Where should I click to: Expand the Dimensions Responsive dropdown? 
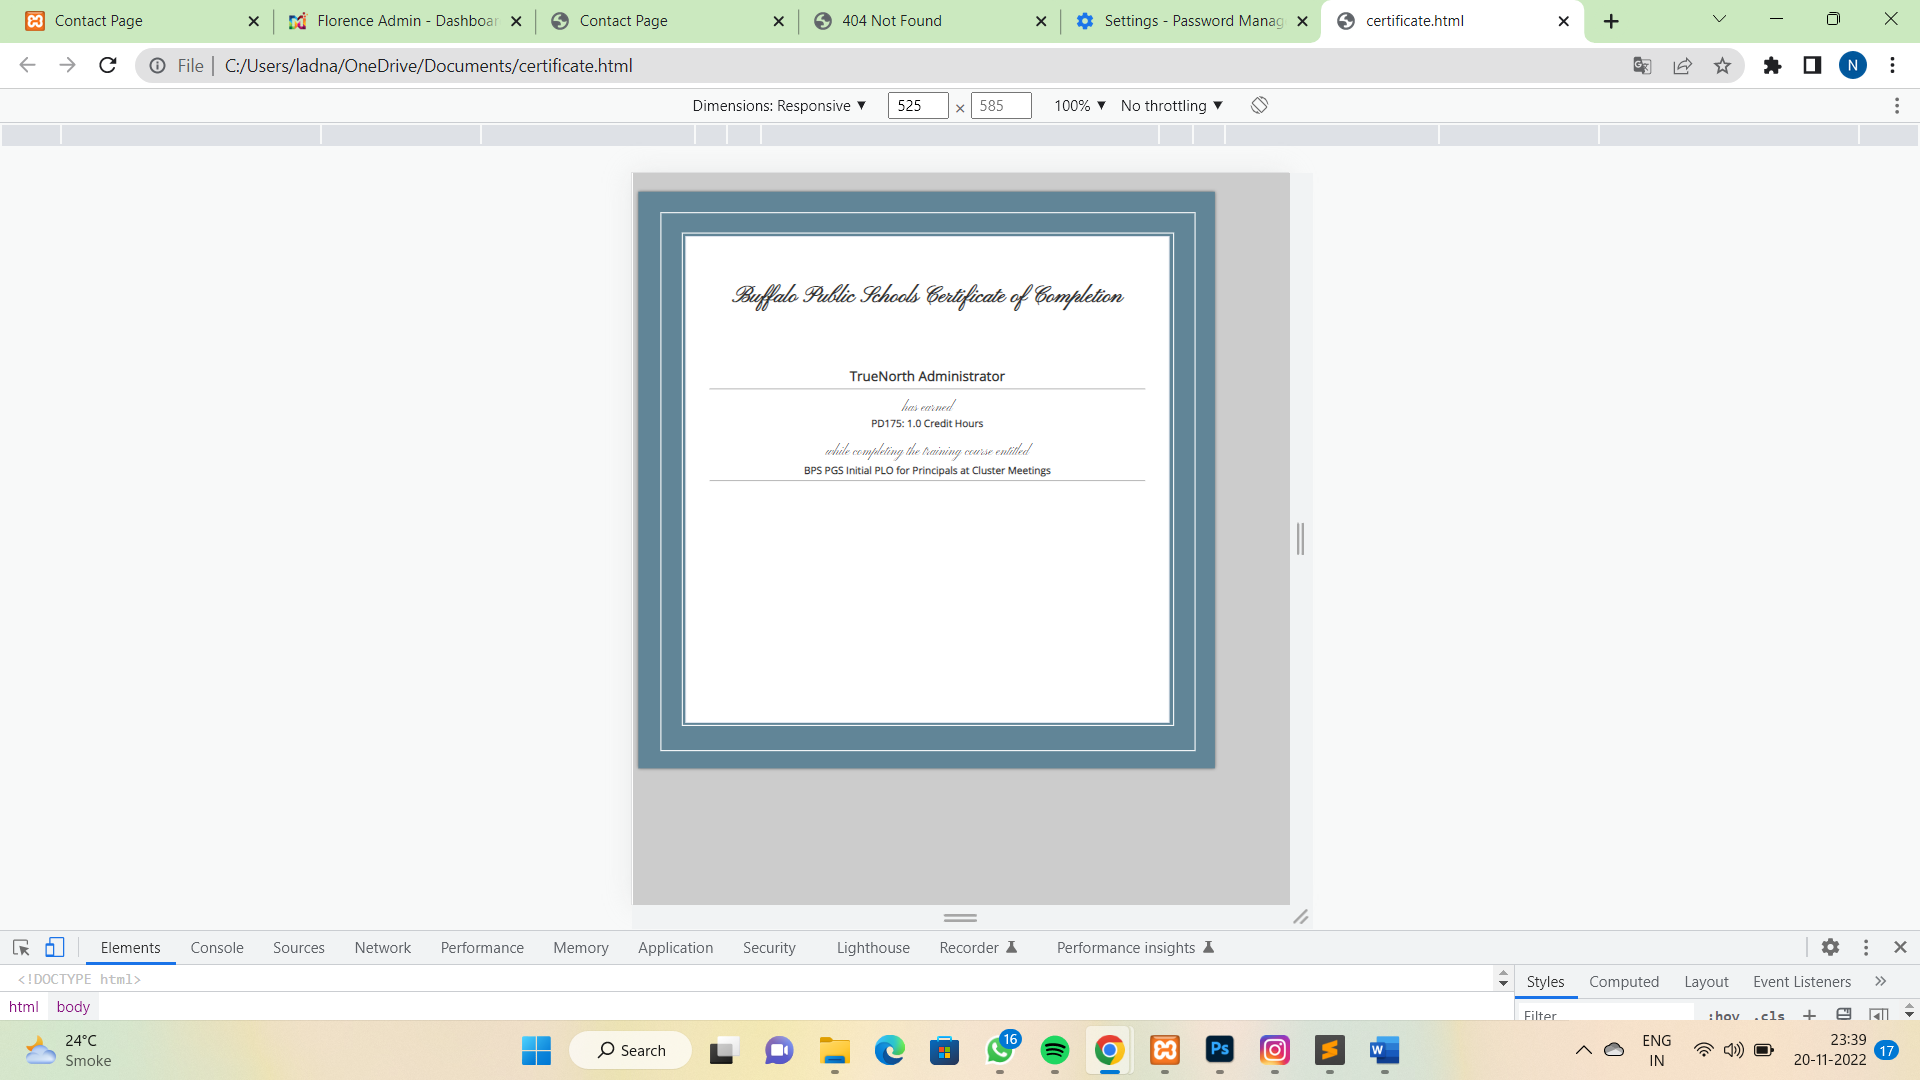779,105
